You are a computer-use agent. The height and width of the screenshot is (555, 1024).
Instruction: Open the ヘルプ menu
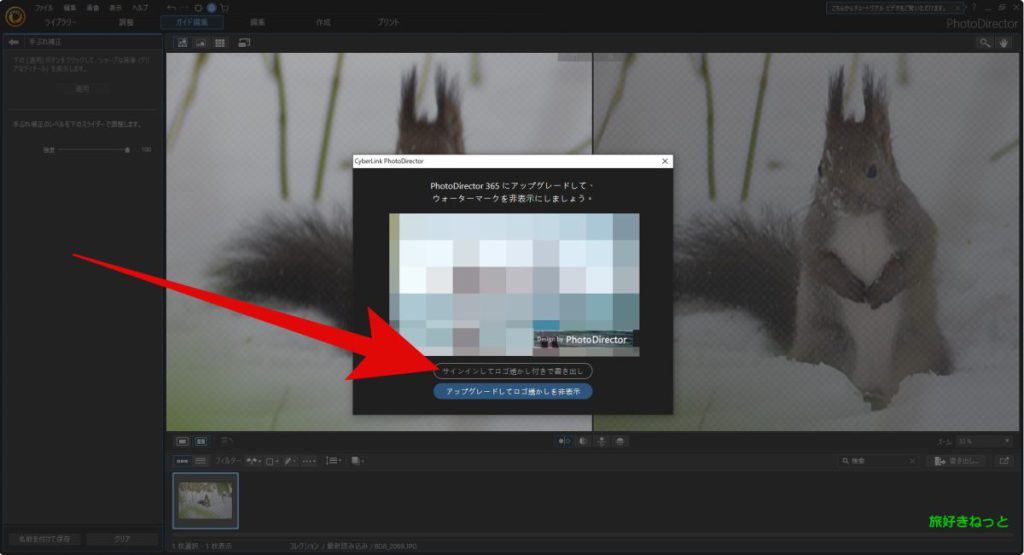click(x=140, y=8)
